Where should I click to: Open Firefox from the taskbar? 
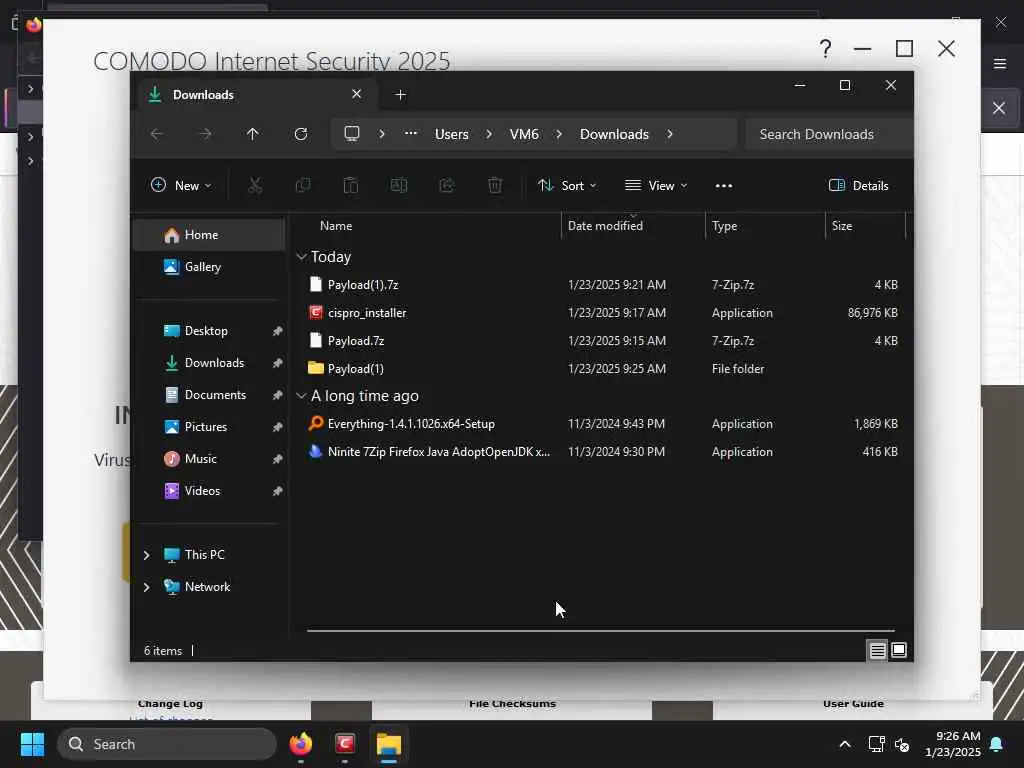301,744
